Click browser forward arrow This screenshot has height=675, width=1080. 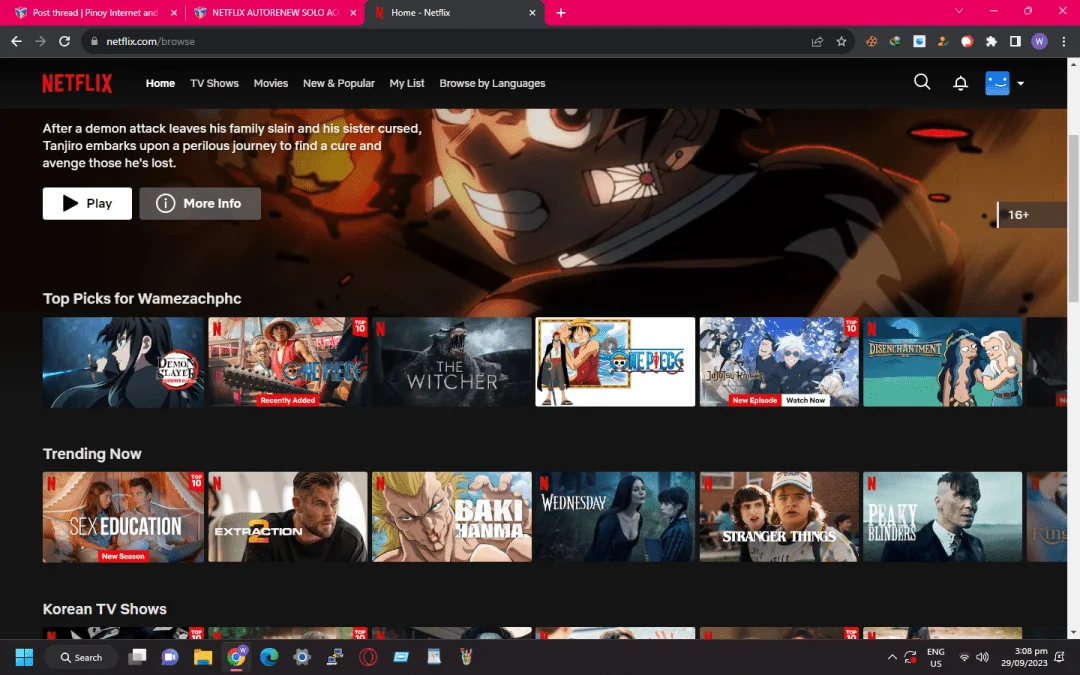[x=41, y=41]
